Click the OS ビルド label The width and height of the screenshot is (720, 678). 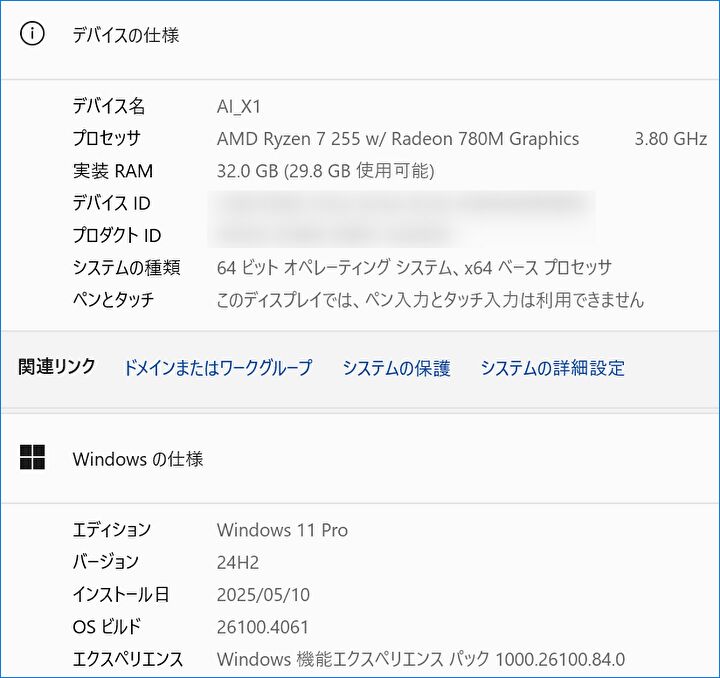(107, 627)
